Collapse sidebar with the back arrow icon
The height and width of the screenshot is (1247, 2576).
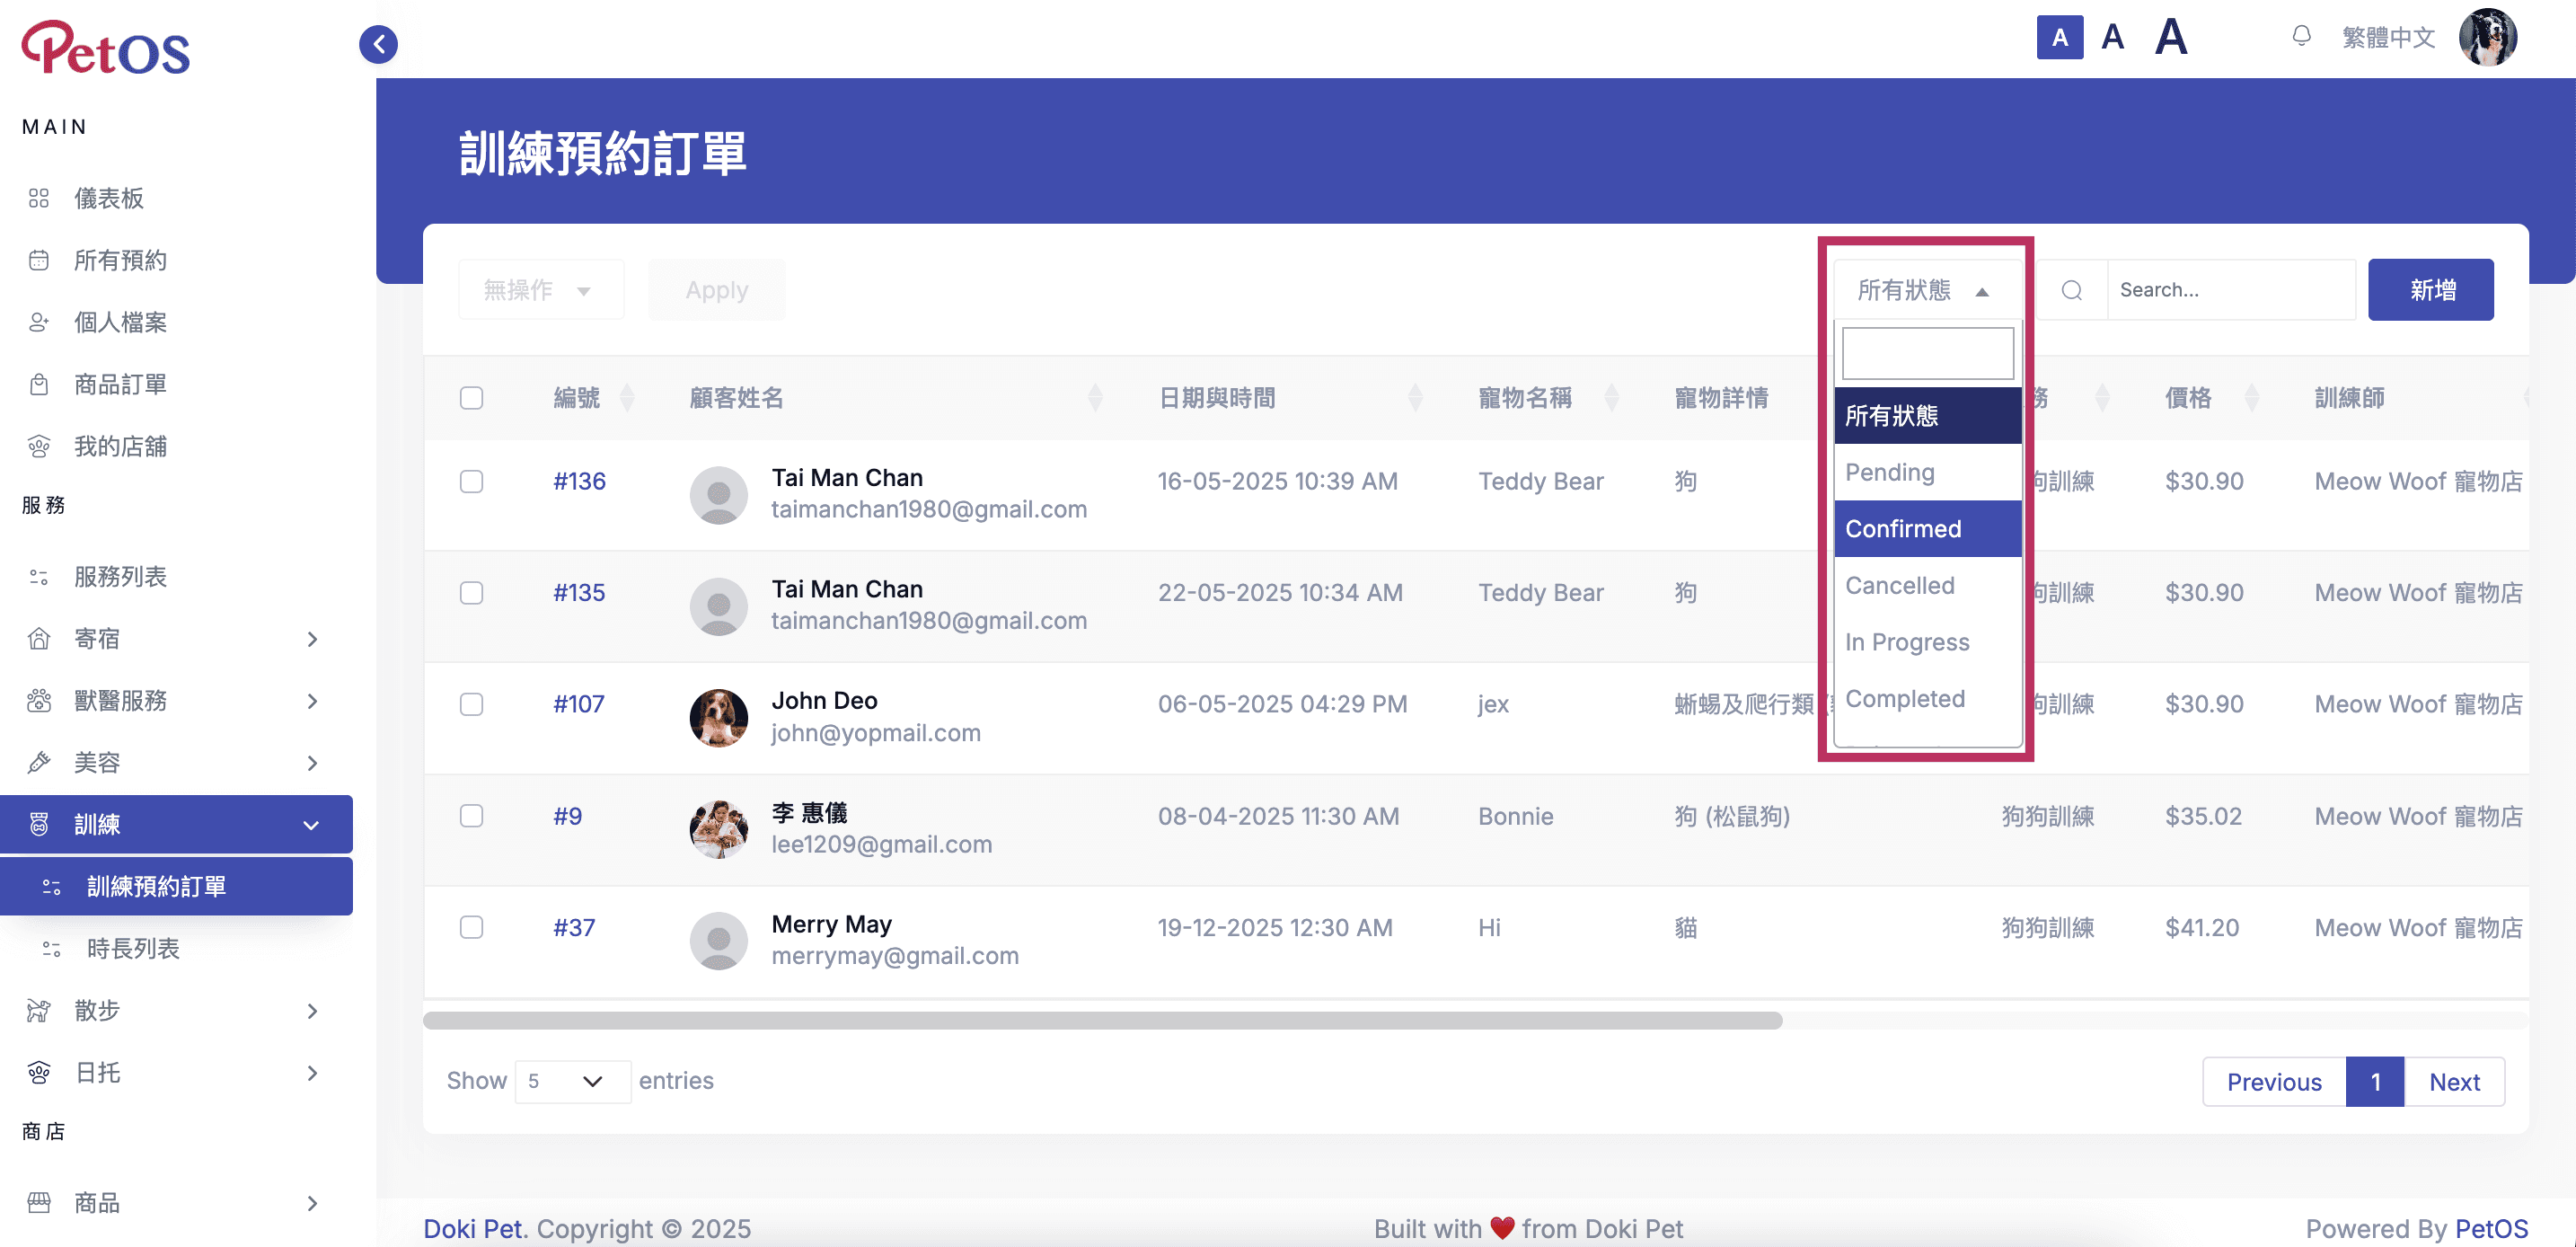pyautogui.click(x=378, y=44)
